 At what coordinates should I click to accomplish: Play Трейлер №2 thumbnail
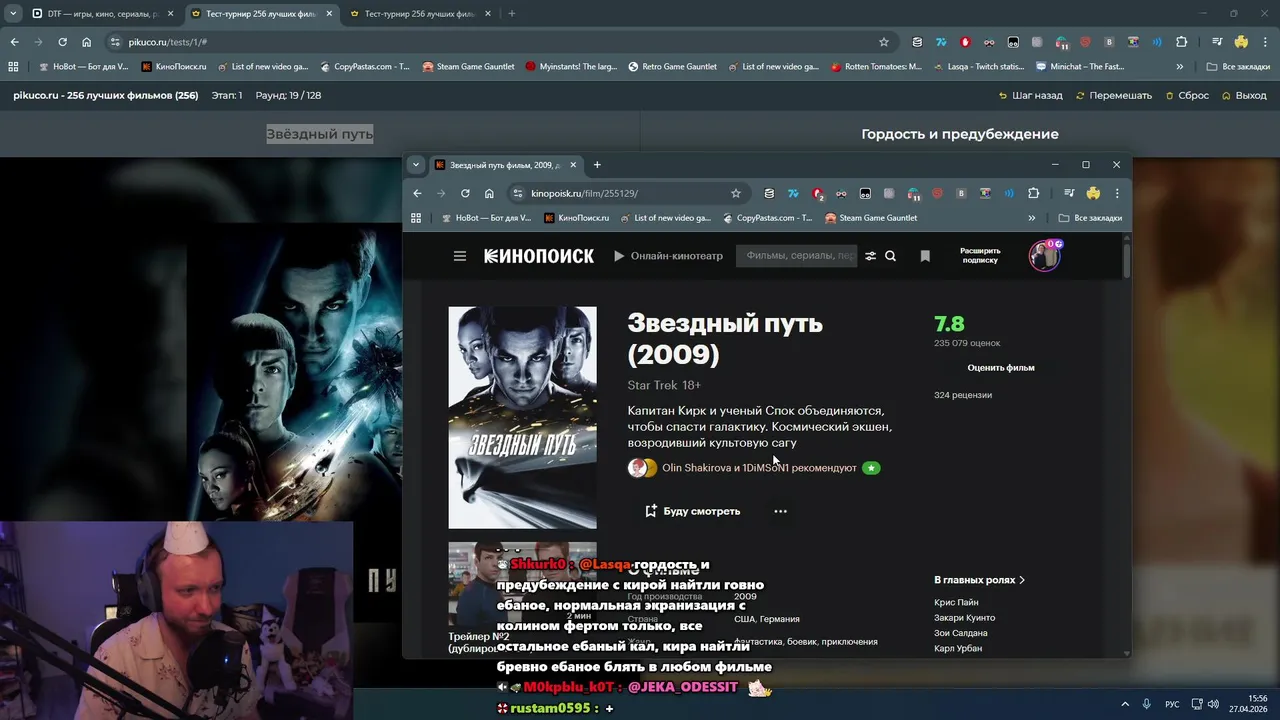pos(522,584)
